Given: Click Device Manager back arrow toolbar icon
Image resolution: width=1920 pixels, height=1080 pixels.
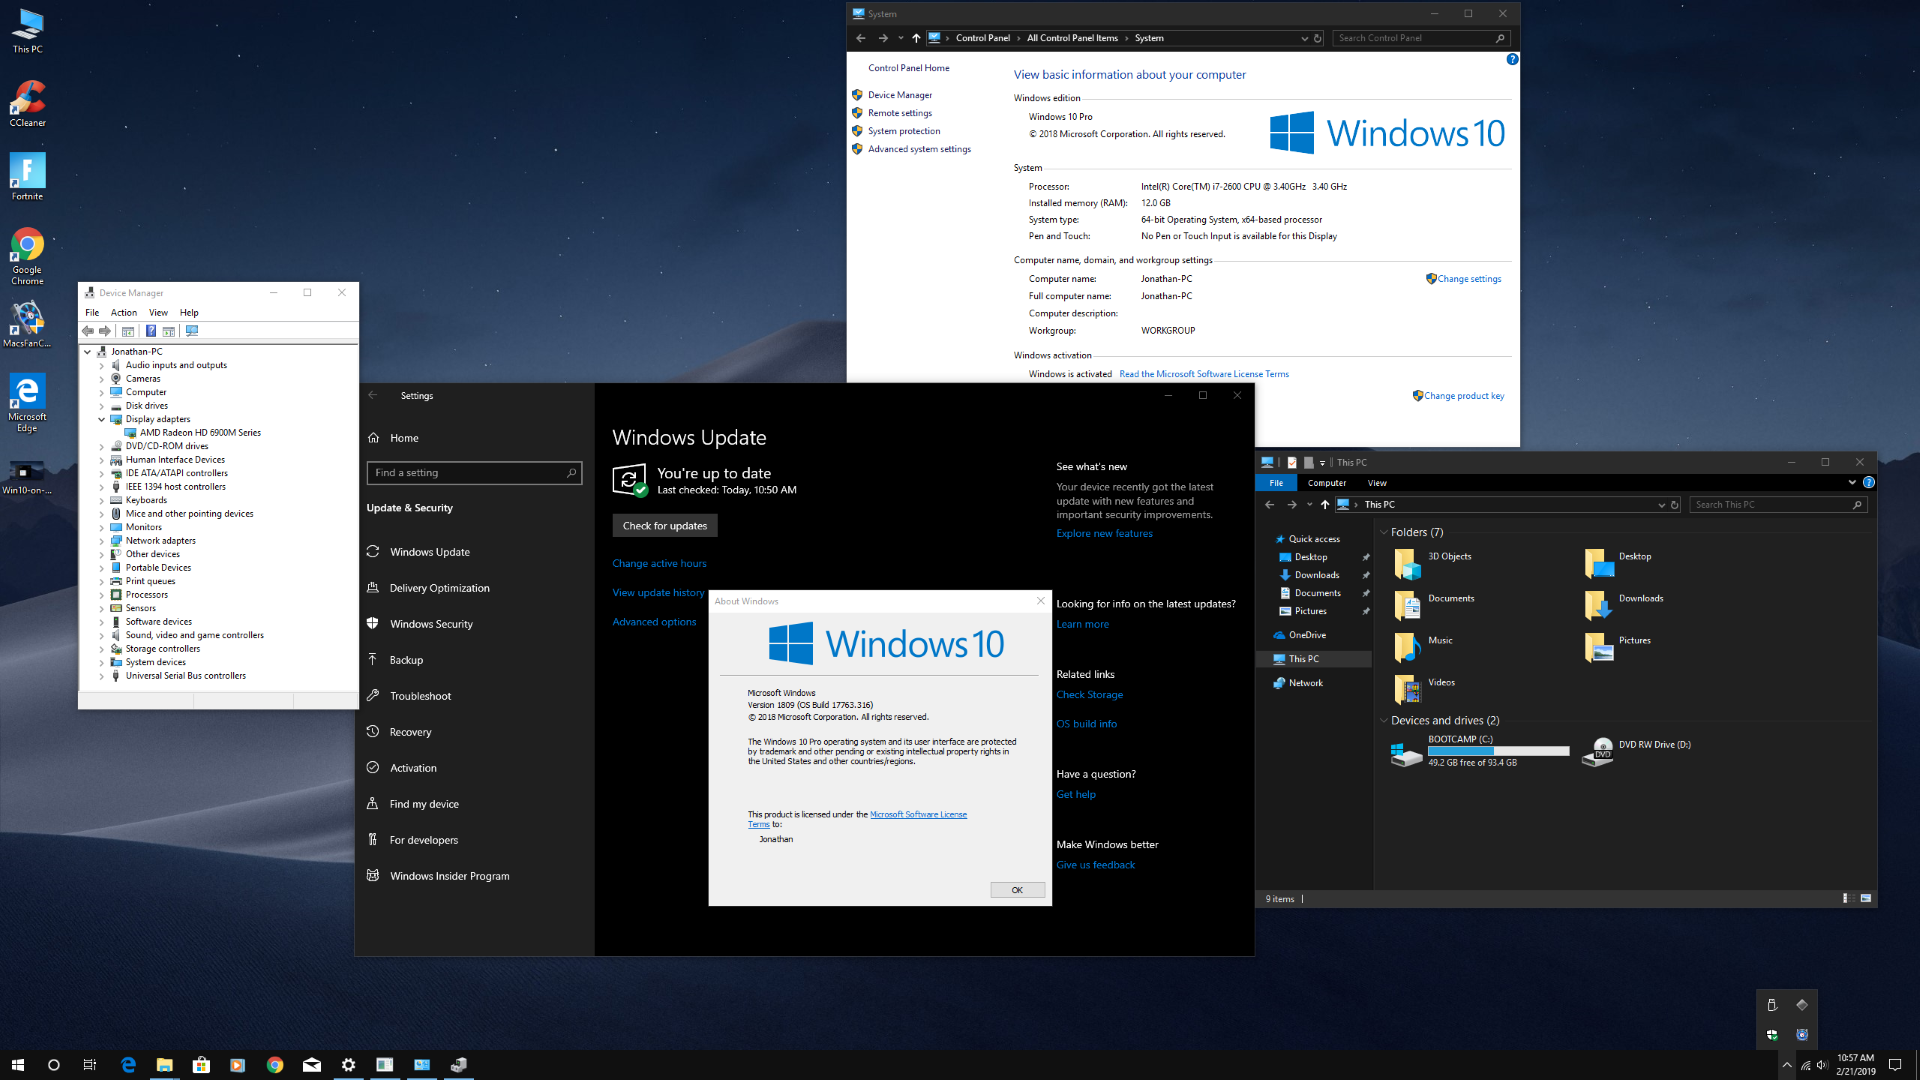Looking at the screenshot, I should tap(88, 331).
